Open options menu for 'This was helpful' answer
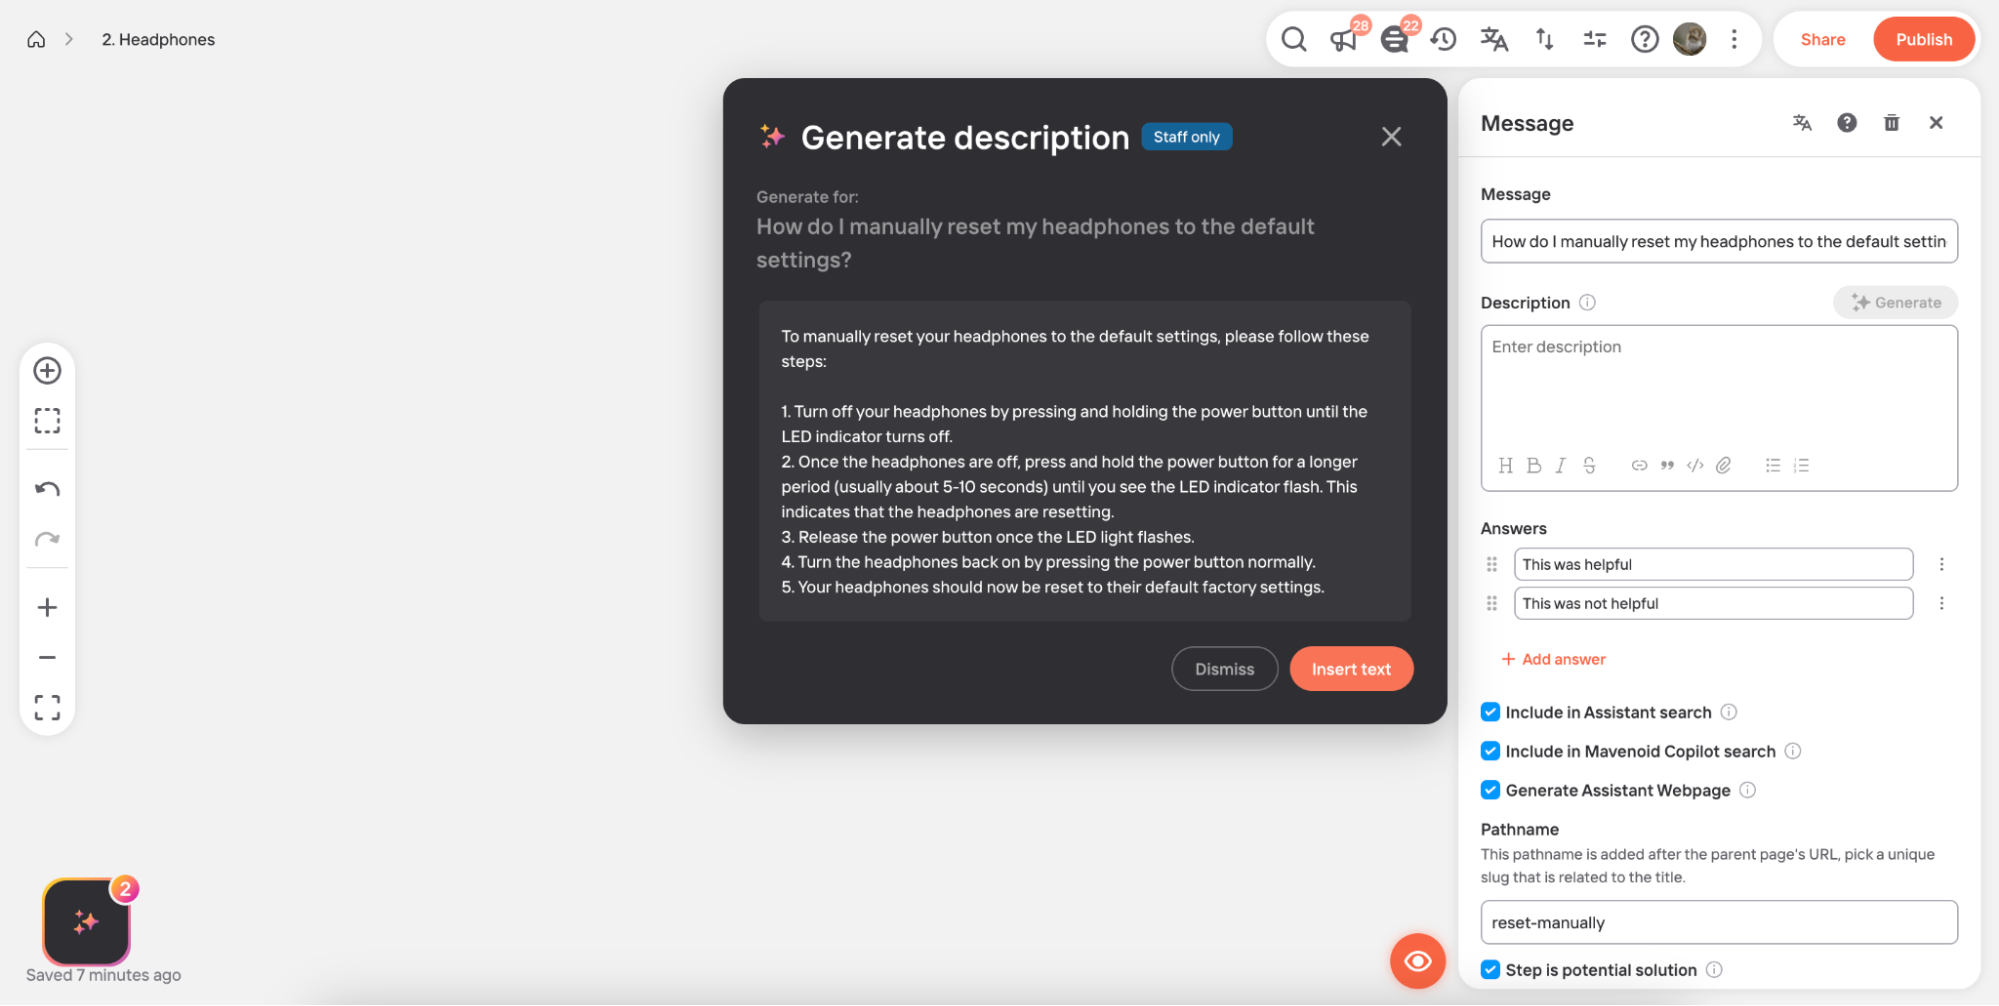Viewport: 1999px width, 1006px height. [1941, 564]
